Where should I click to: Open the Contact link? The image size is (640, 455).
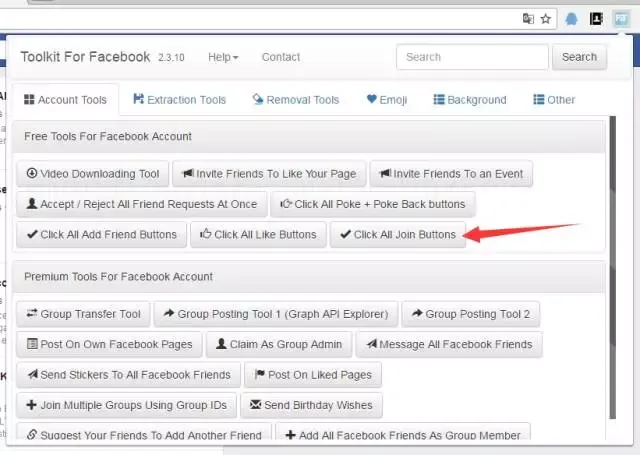pos(281,57)
